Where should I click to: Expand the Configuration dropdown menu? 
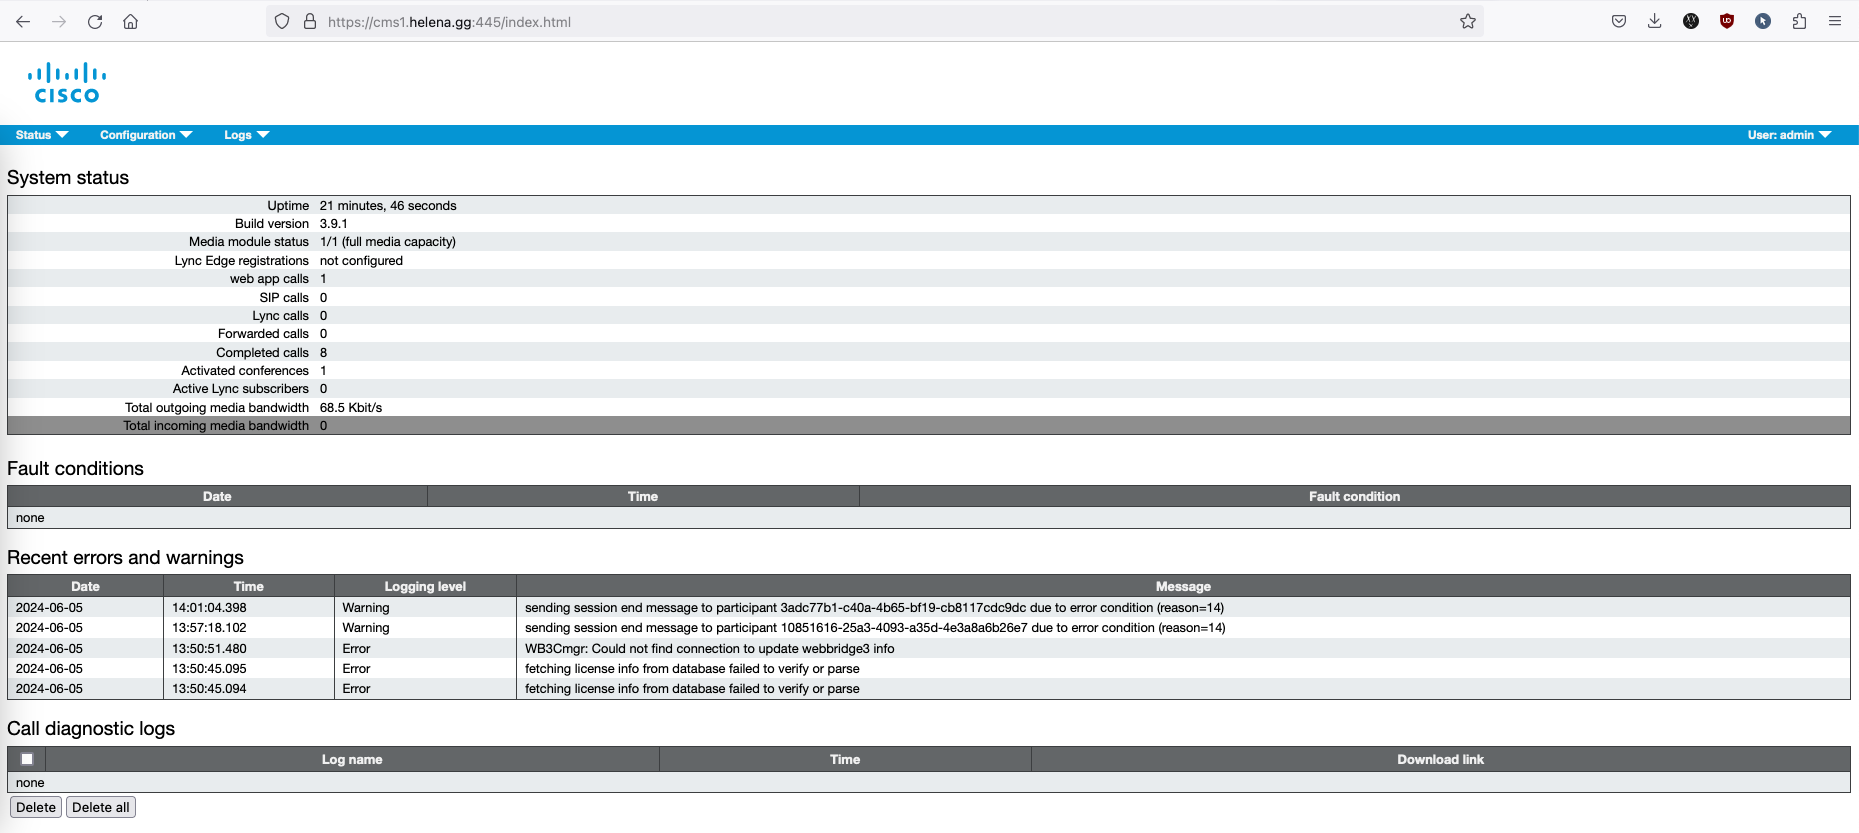tap(145, 135)
